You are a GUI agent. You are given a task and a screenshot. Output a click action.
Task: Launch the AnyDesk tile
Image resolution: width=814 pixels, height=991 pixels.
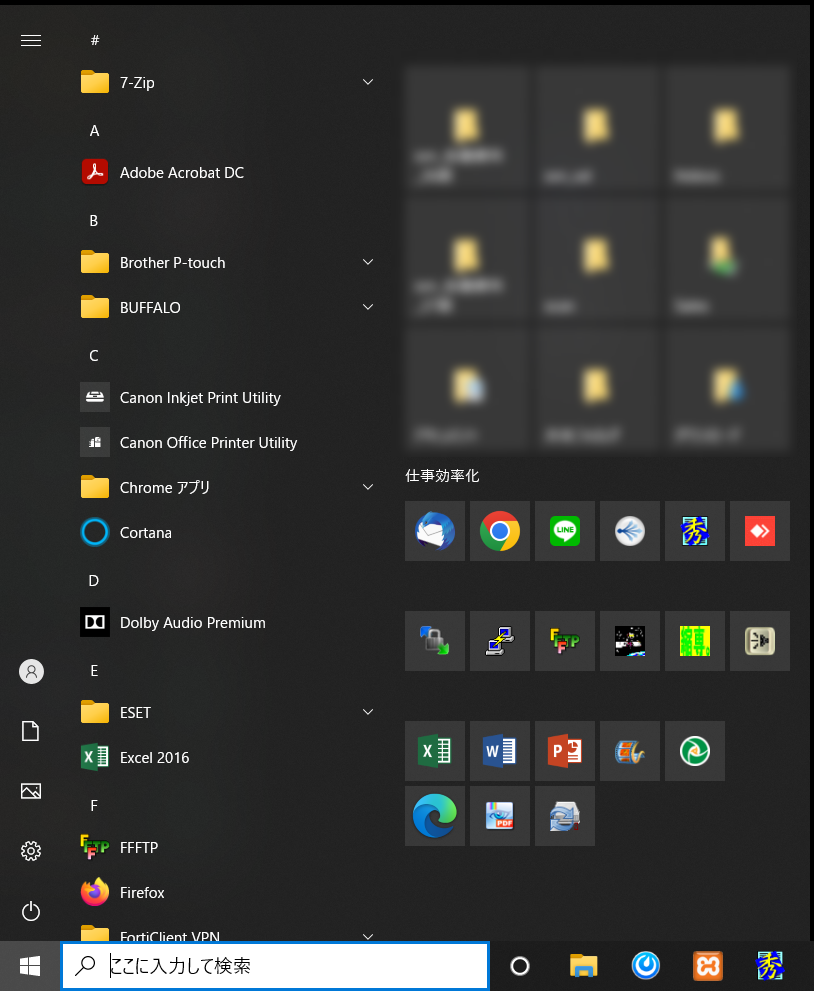coord(760,531)
